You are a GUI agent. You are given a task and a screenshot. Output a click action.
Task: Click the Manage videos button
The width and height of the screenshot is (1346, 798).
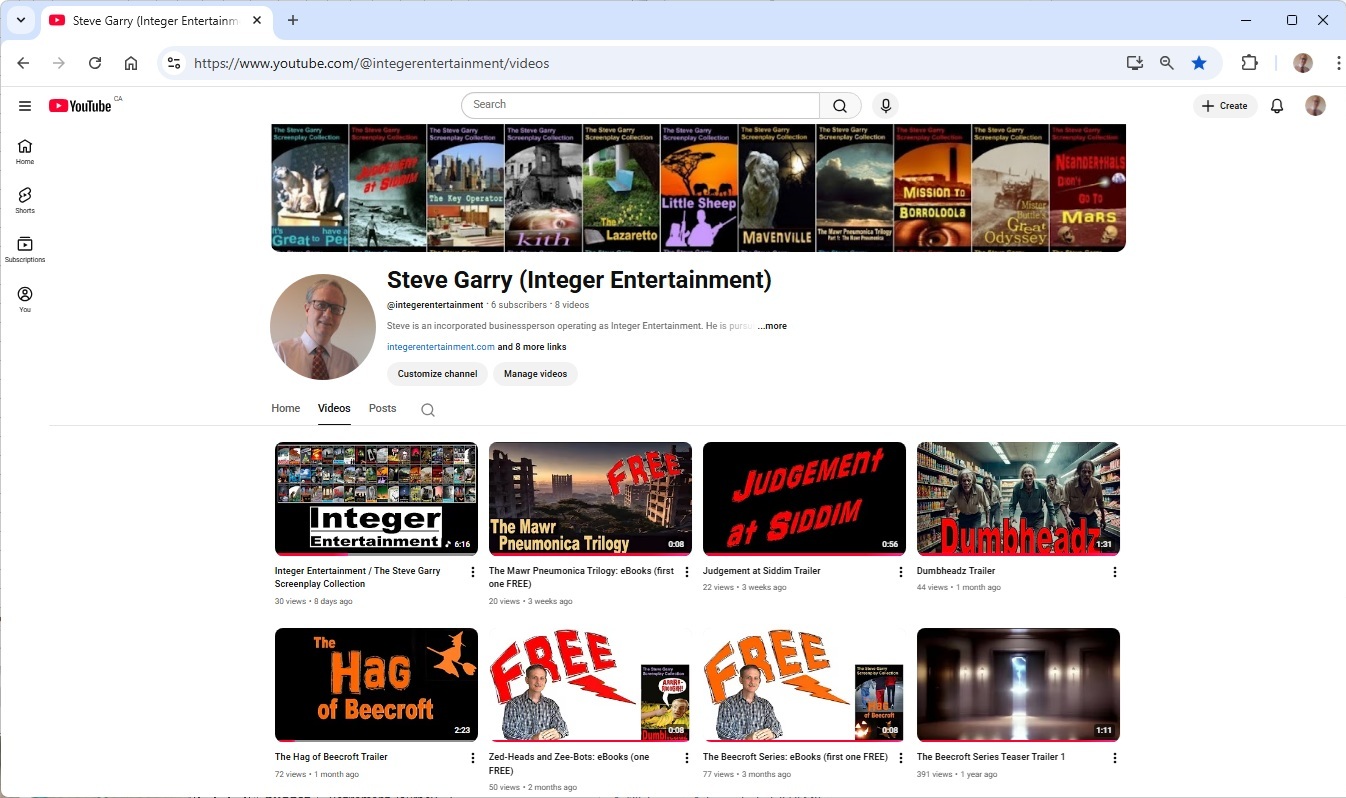point(535,374)
